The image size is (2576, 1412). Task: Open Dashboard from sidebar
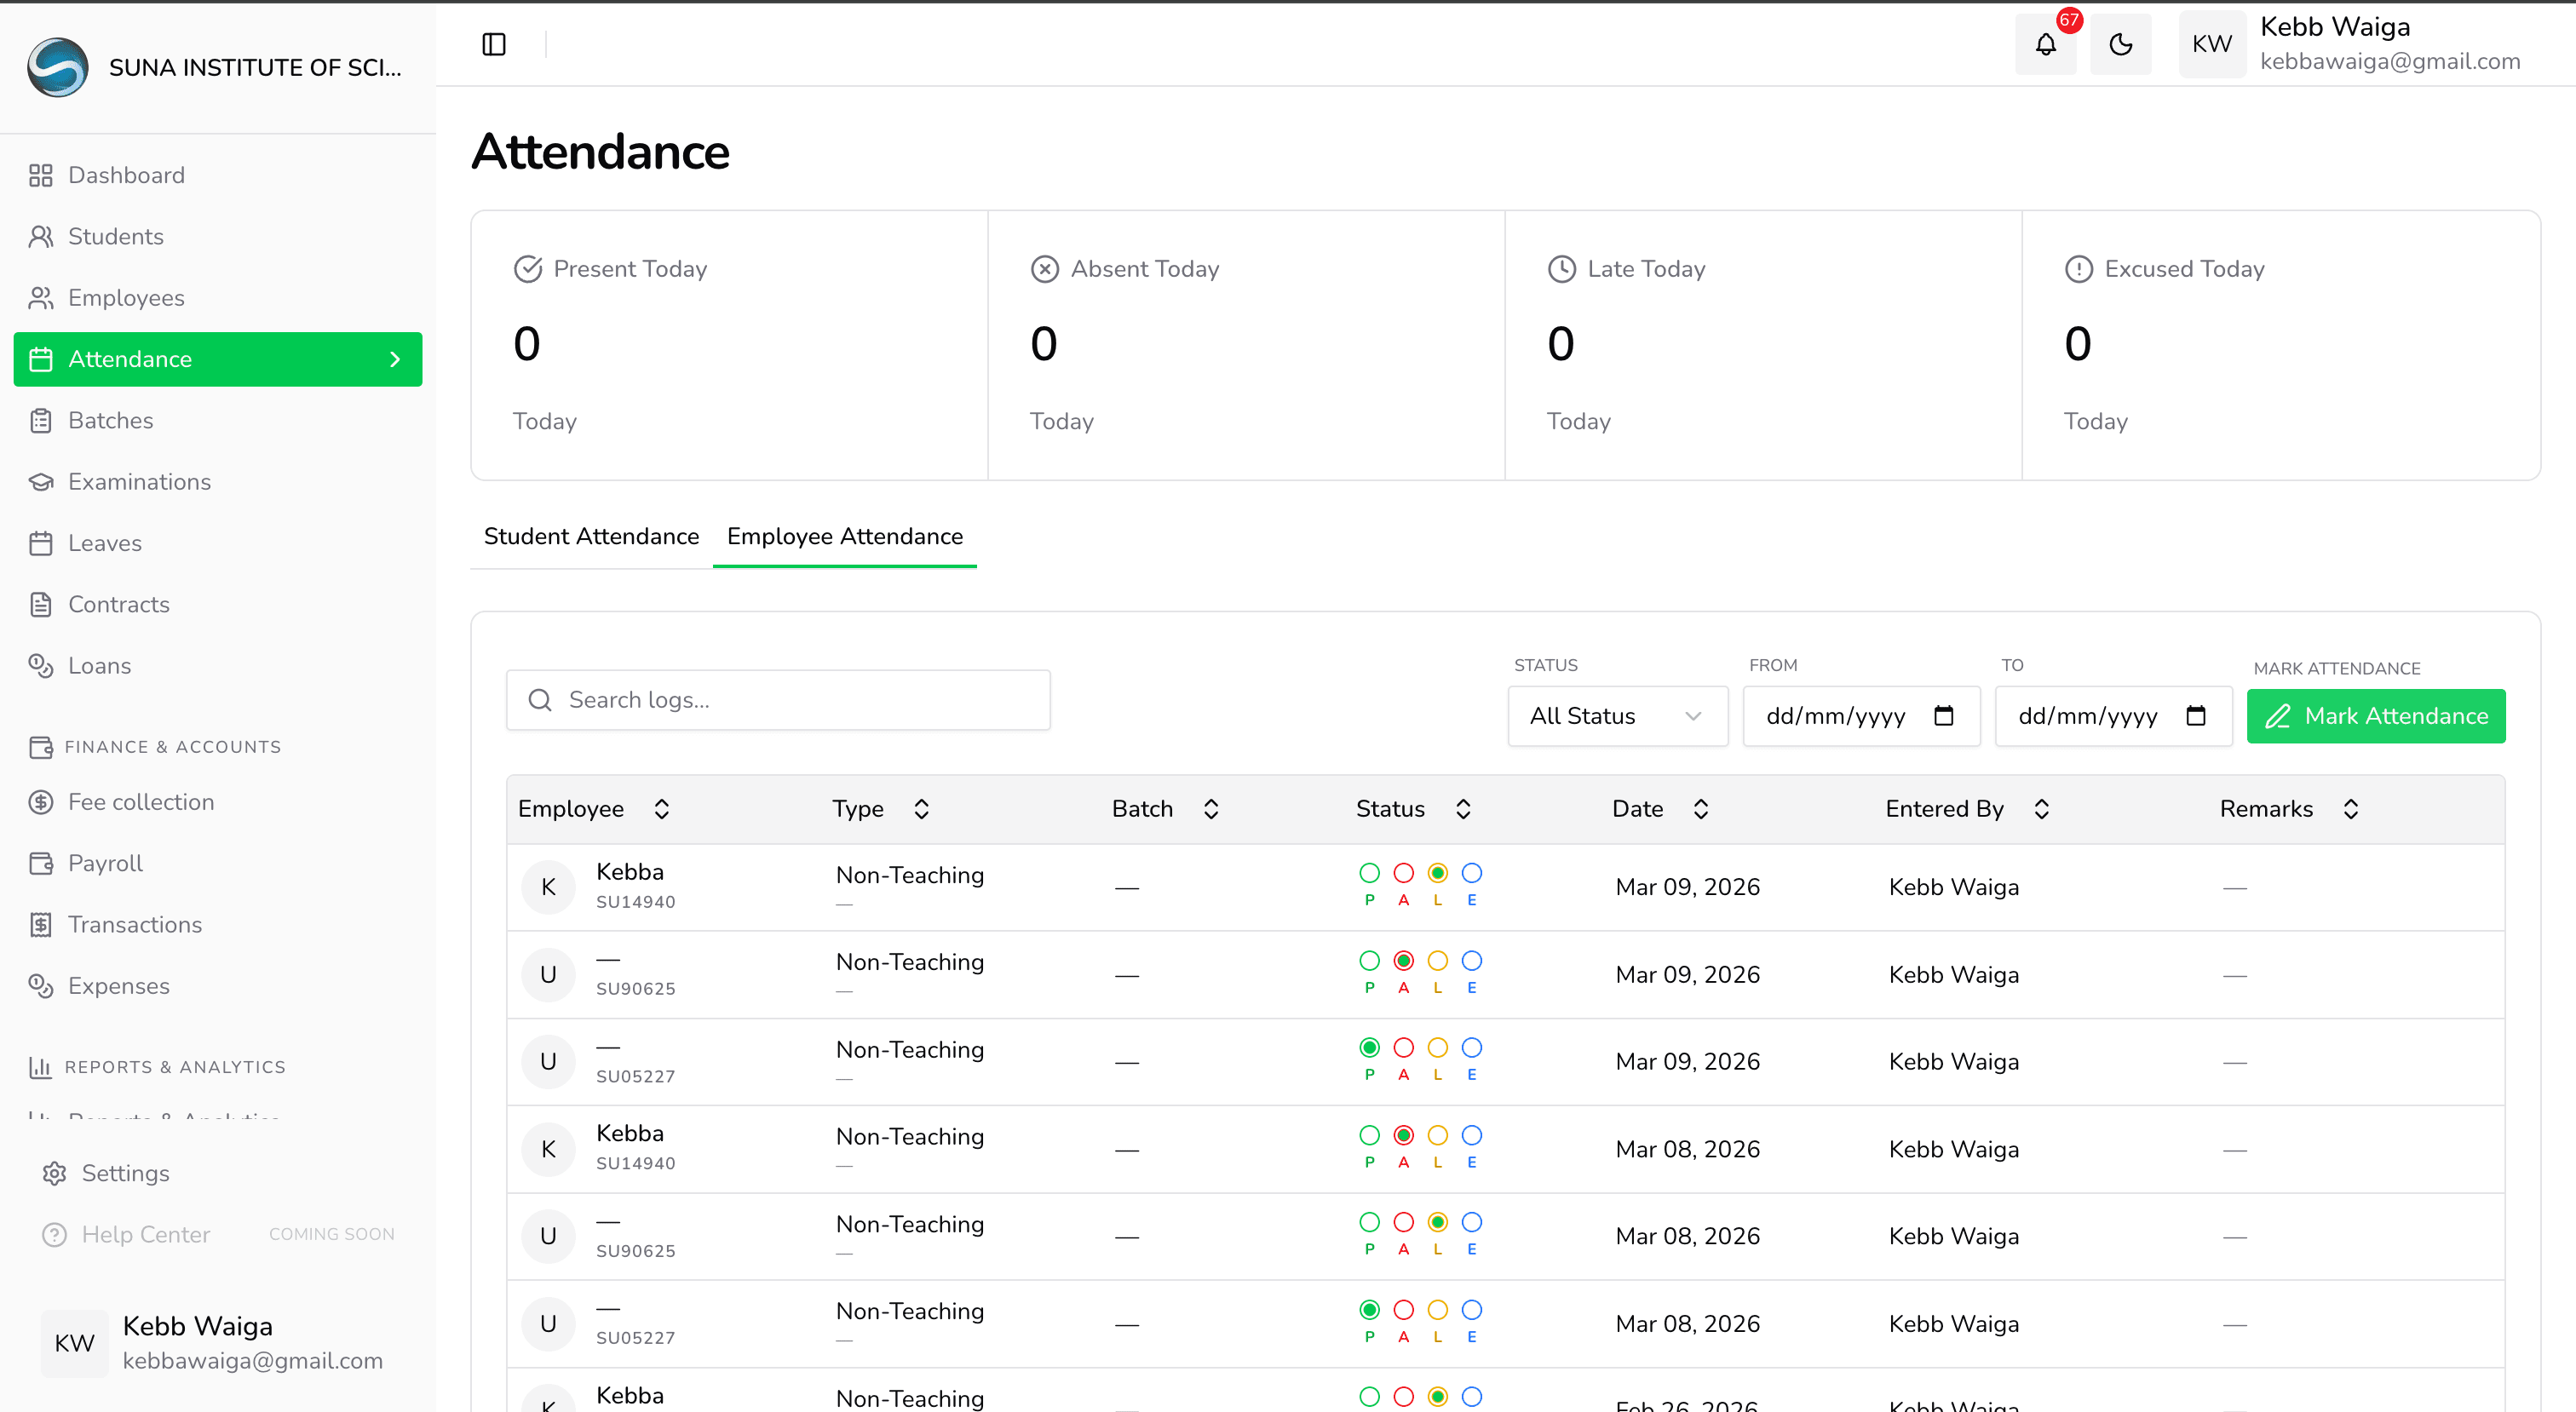126,175
